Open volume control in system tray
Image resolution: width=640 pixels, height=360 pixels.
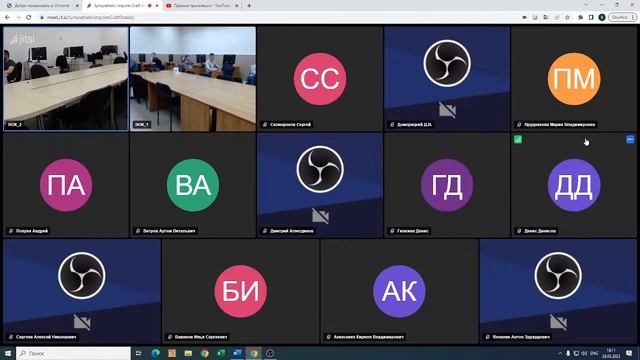click(584, 353)
